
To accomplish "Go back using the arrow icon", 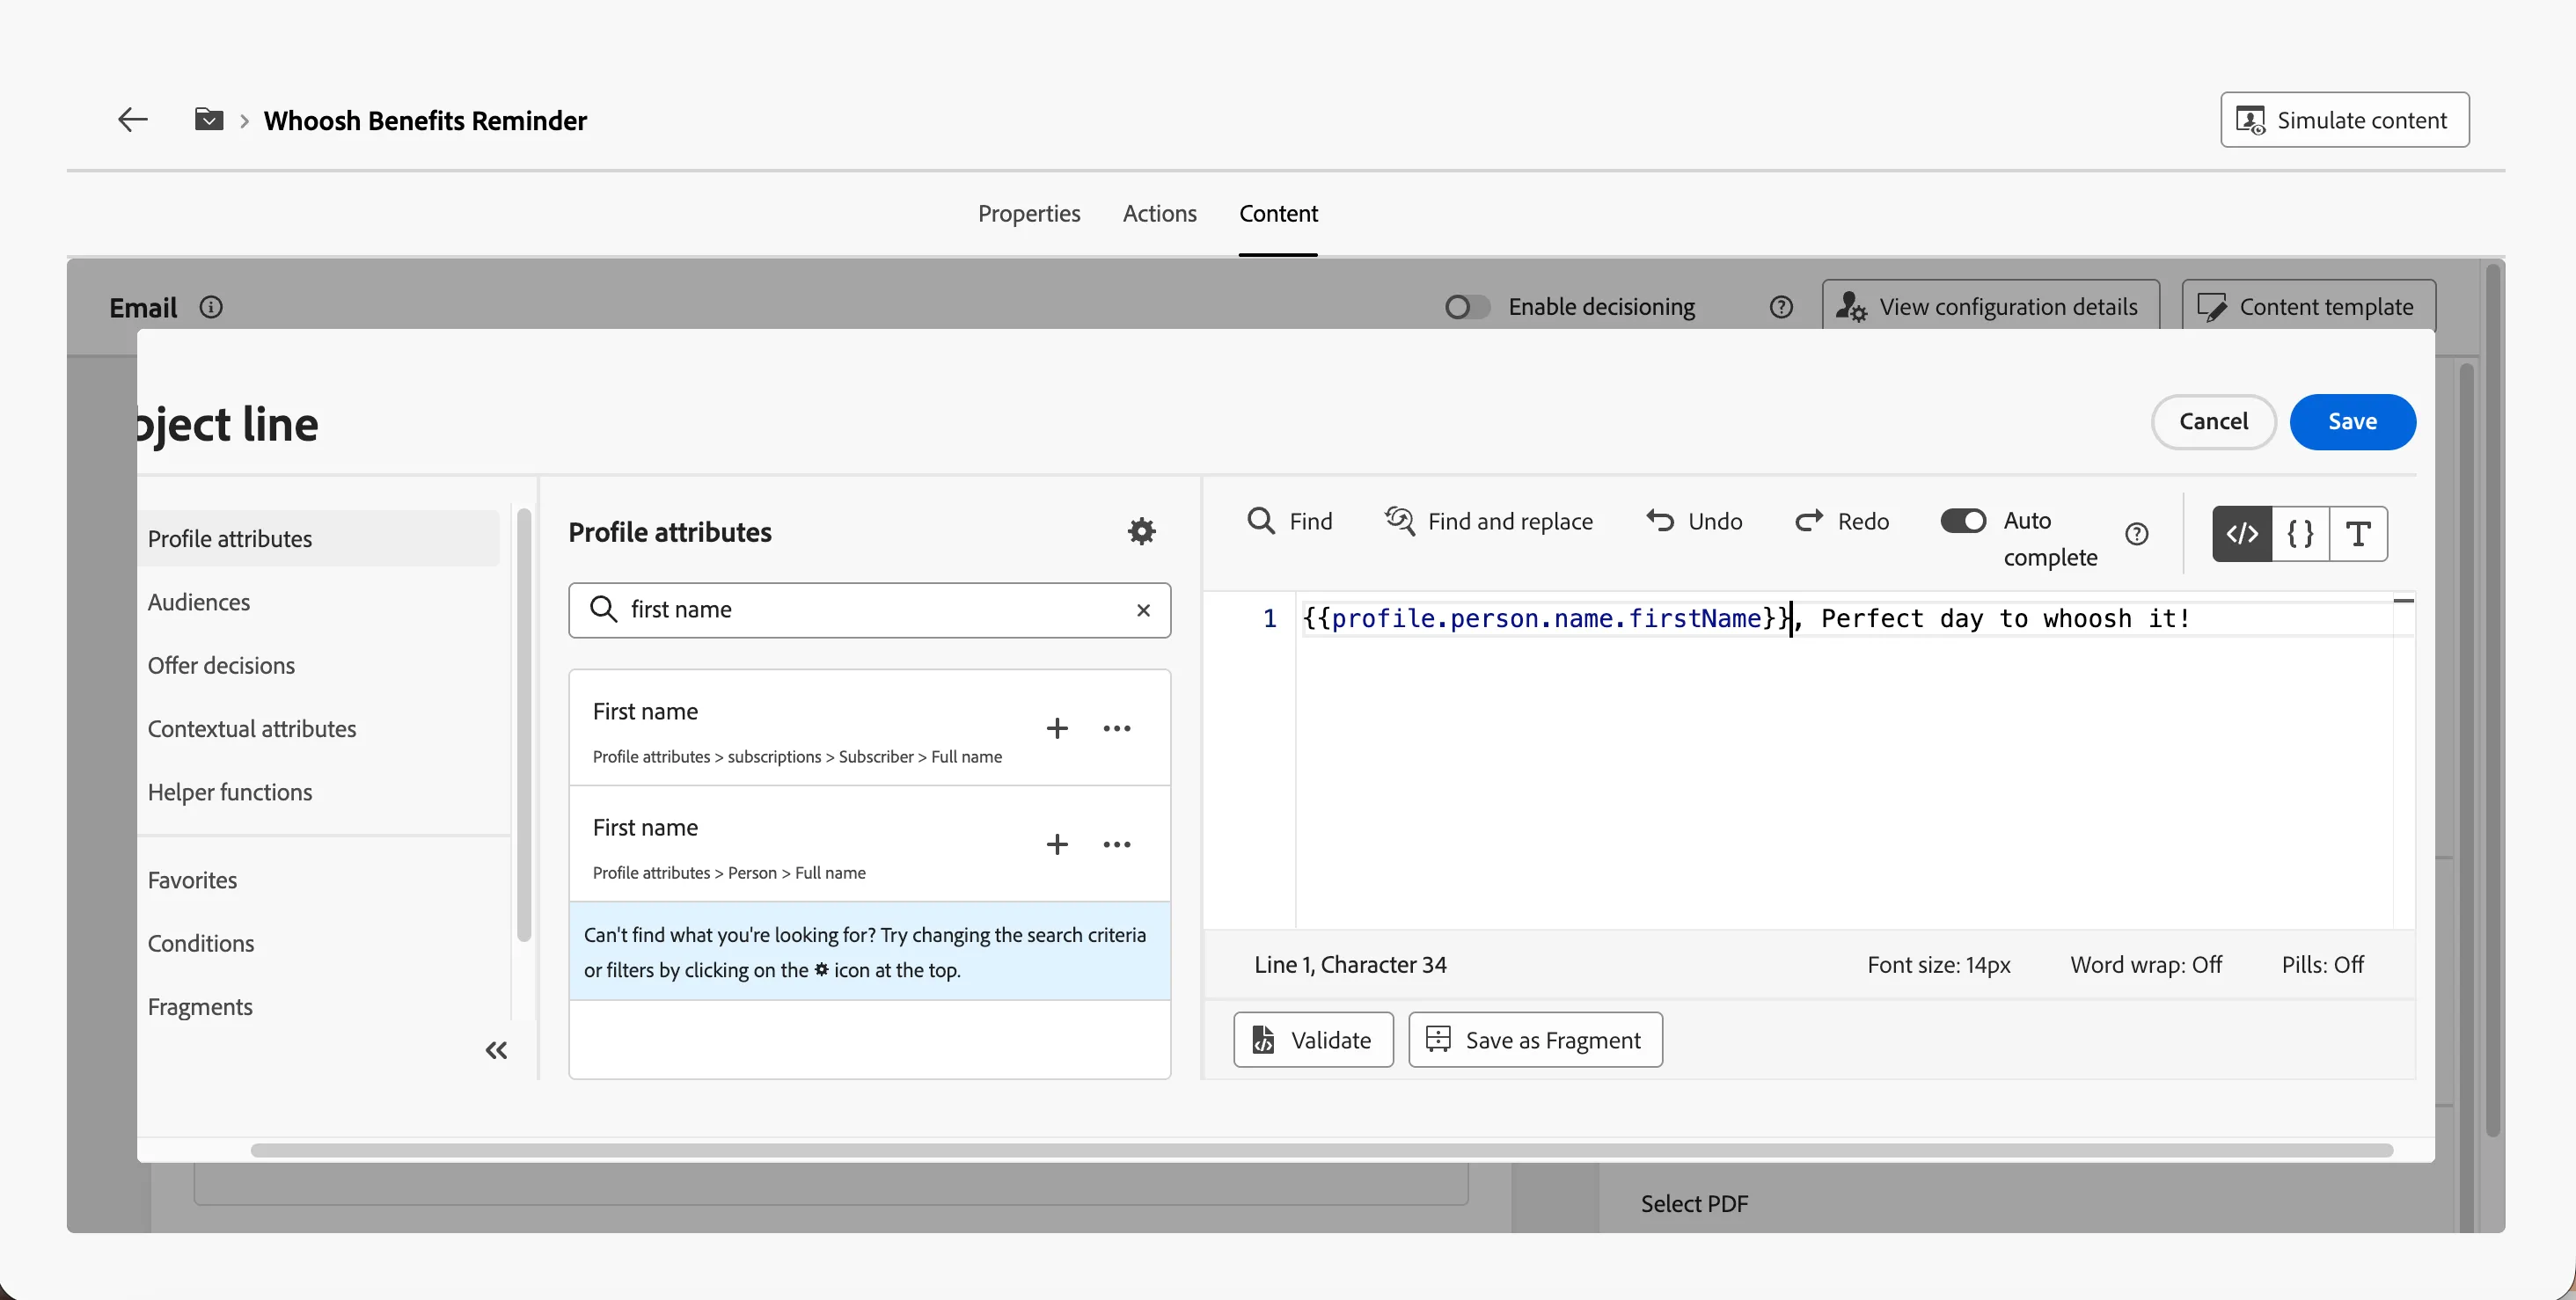I will coord(132,120).
